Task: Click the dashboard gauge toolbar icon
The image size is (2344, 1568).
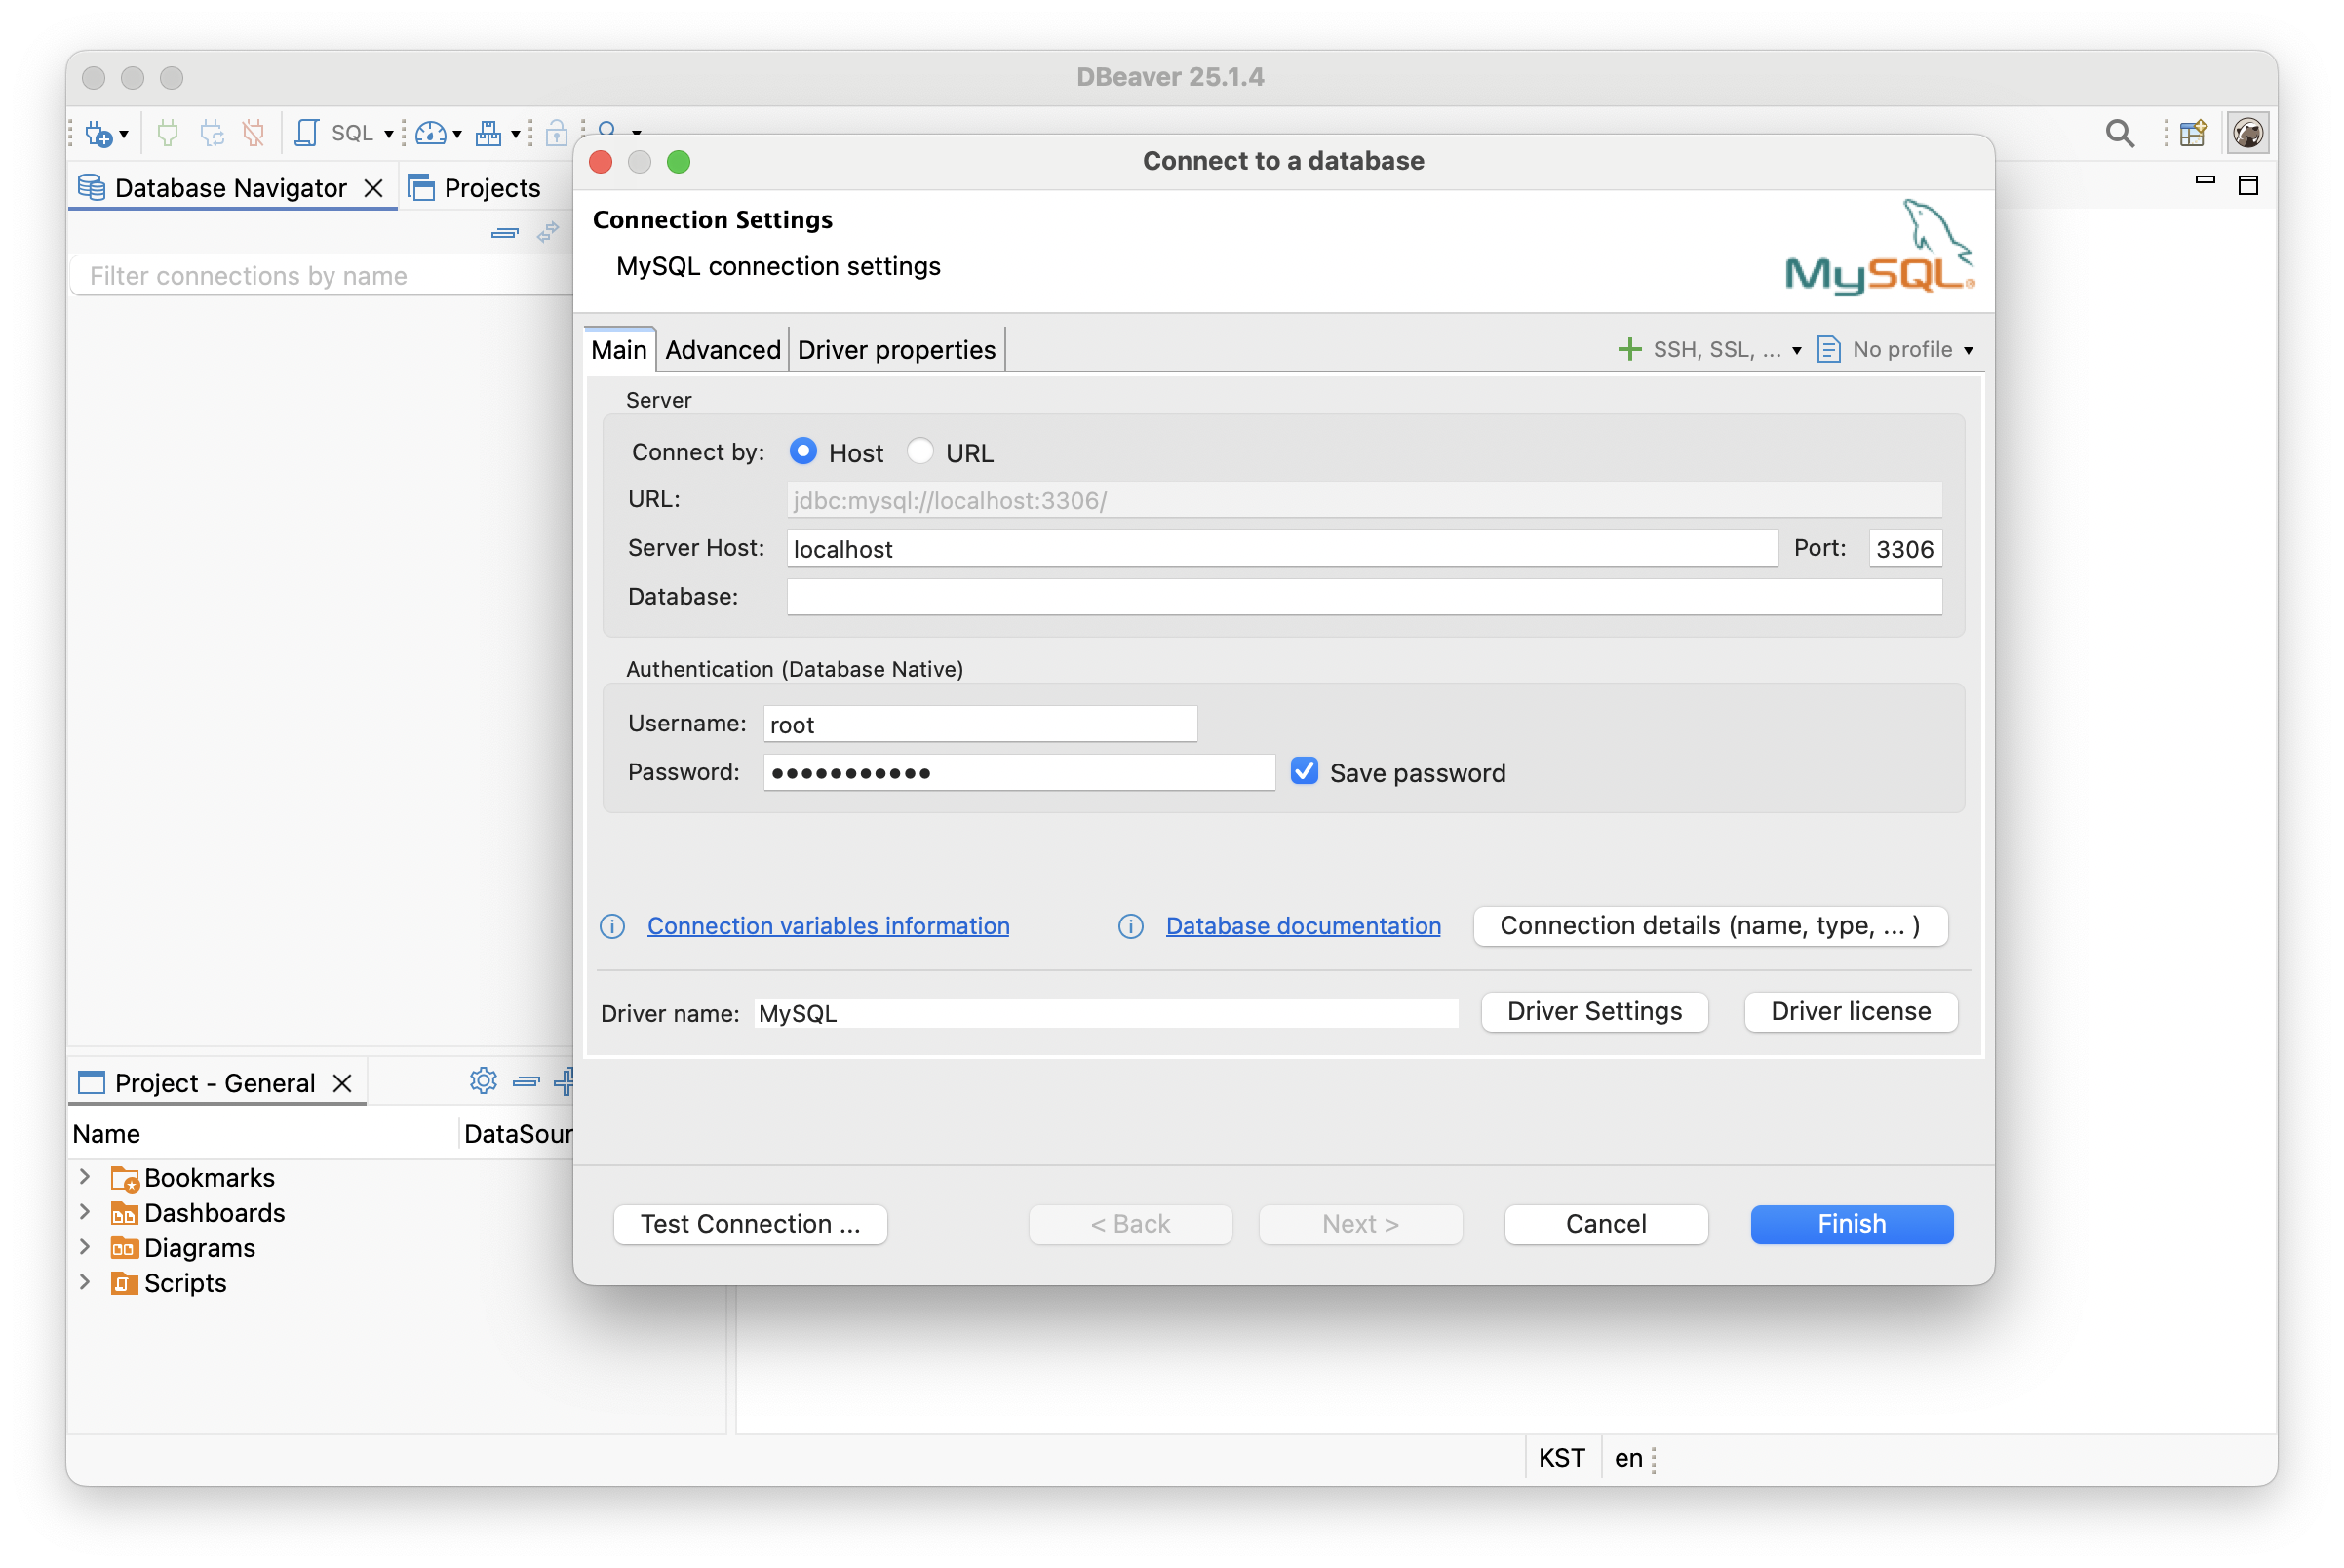Action: (431, 133)
